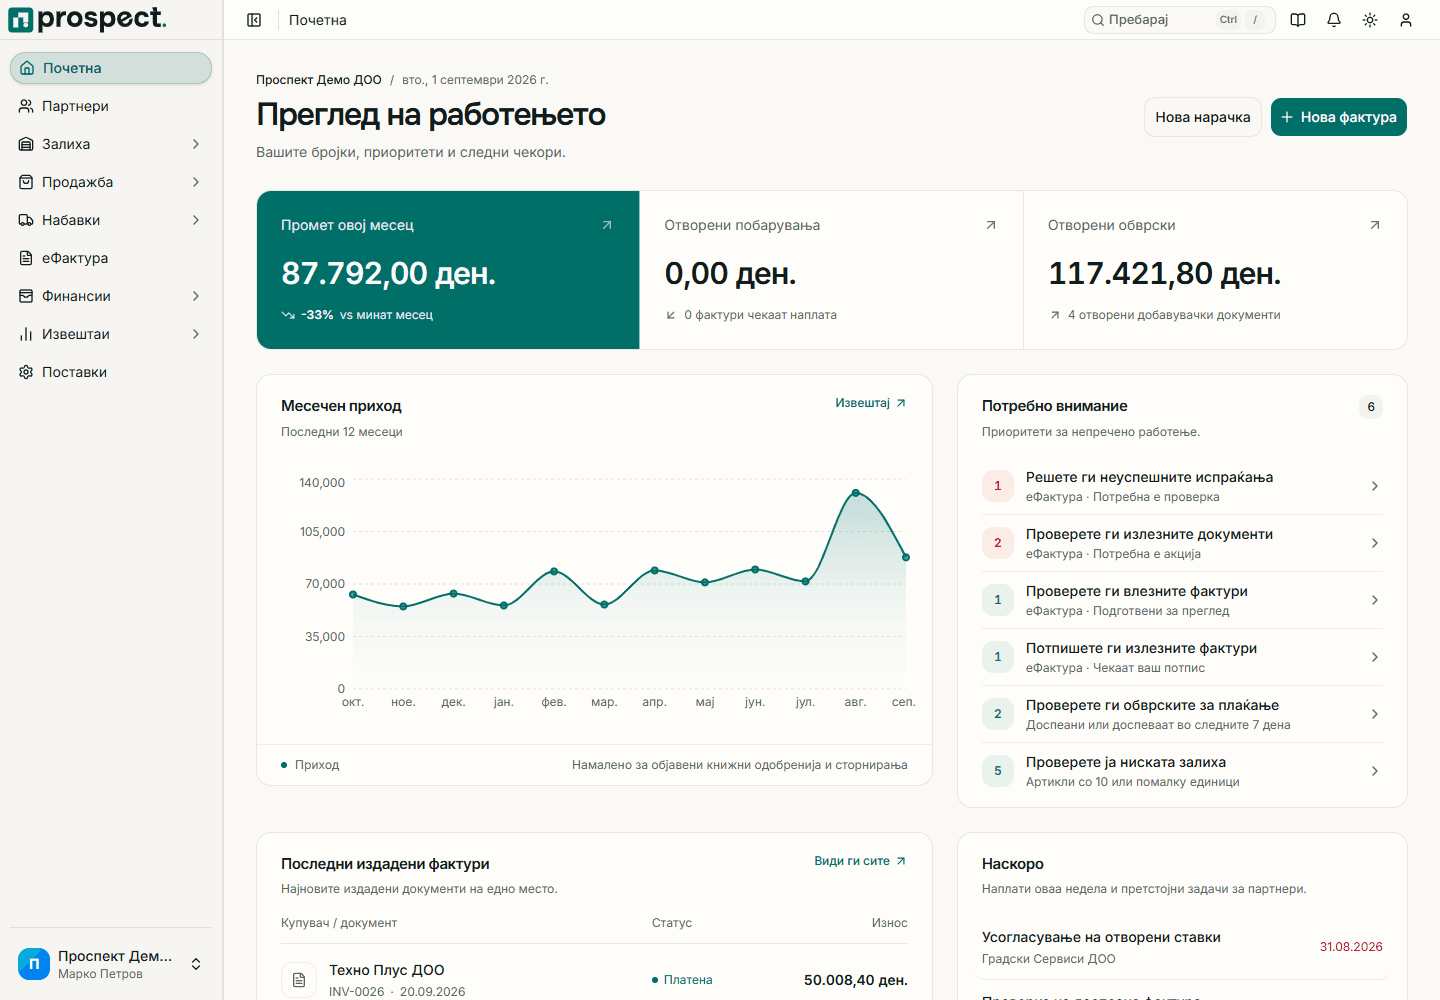Click the авг. peak data point on chart
Screen dimensions: 1440x1000
click(x=856, y=493)
